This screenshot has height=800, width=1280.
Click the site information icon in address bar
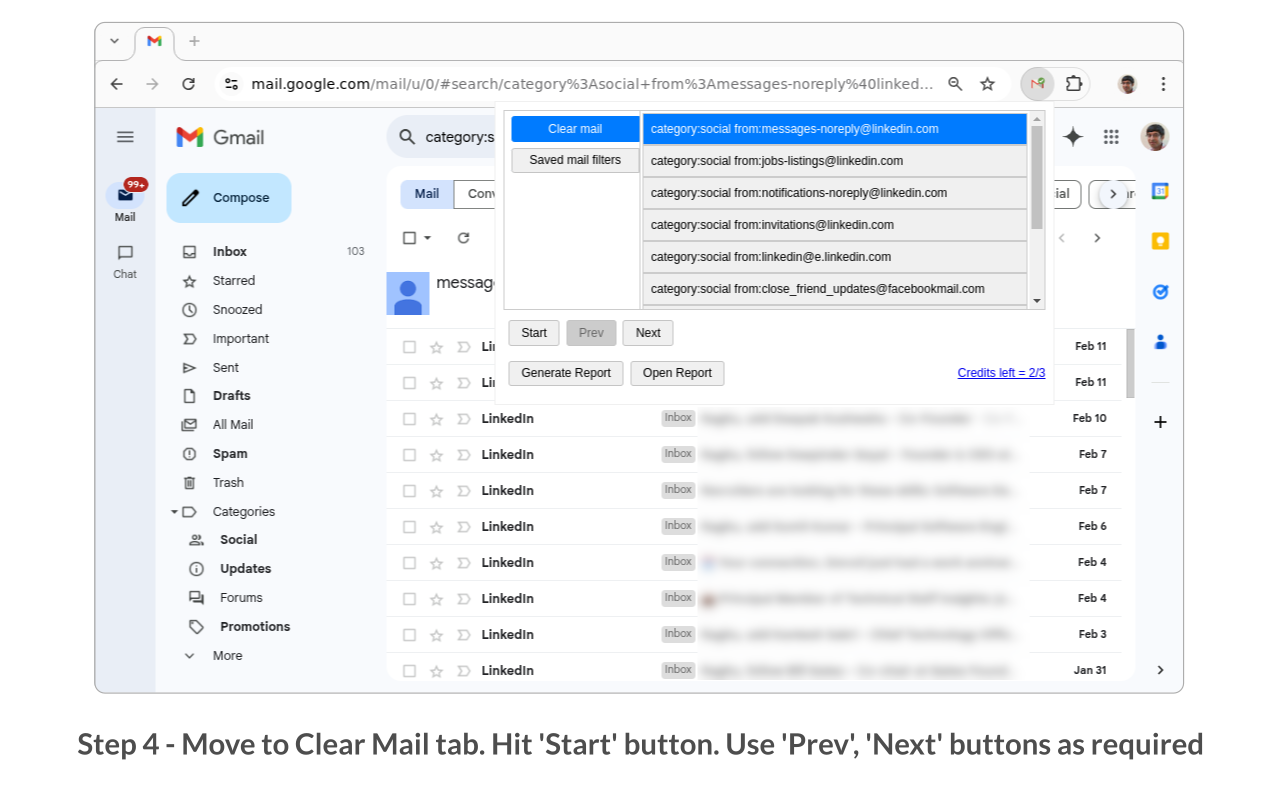tap(231, 84)
